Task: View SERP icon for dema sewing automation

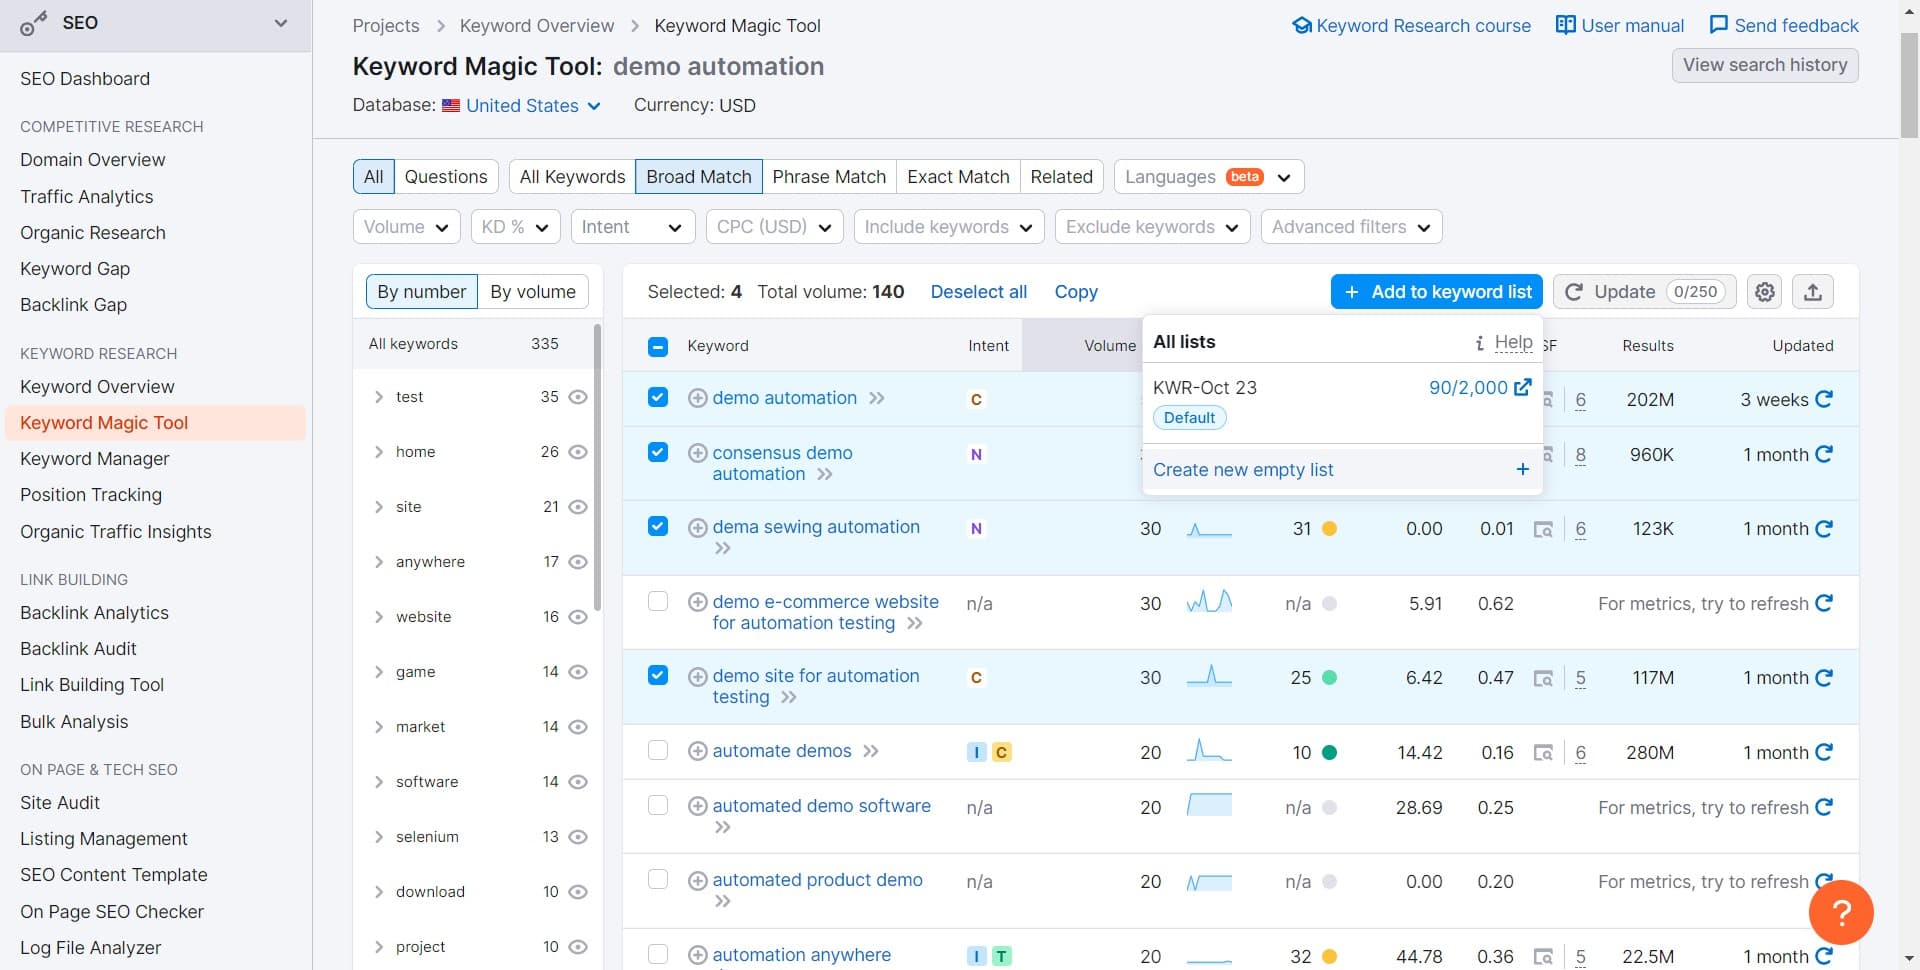Action: click(1543, 529)
